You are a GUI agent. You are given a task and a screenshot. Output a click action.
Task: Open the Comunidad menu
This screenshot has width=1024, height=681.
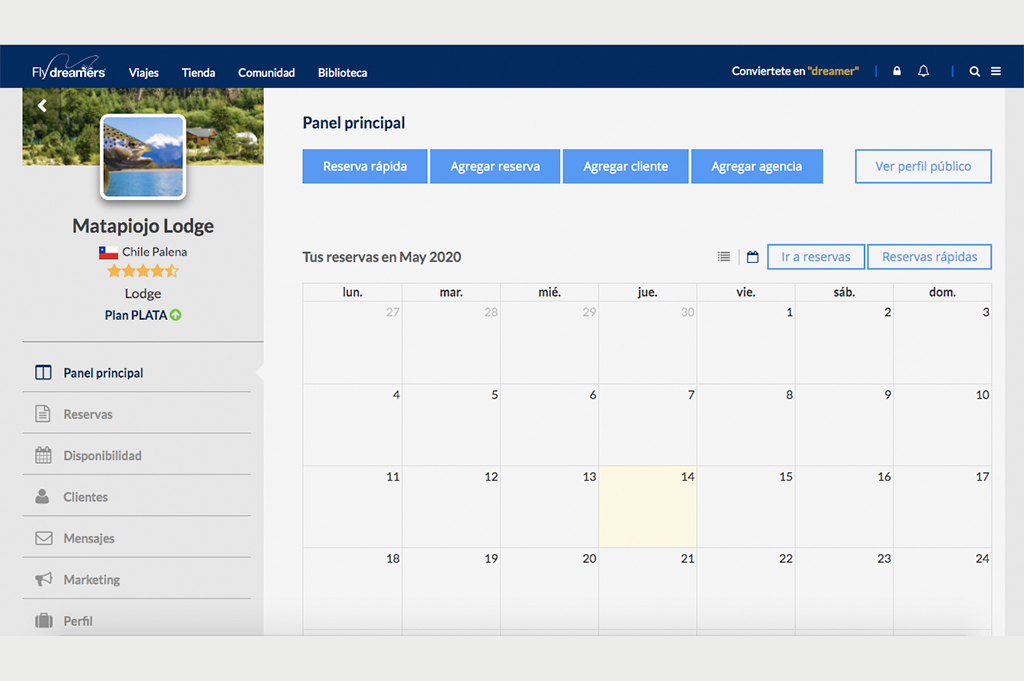pyautogui.click(x=266, y=73)
